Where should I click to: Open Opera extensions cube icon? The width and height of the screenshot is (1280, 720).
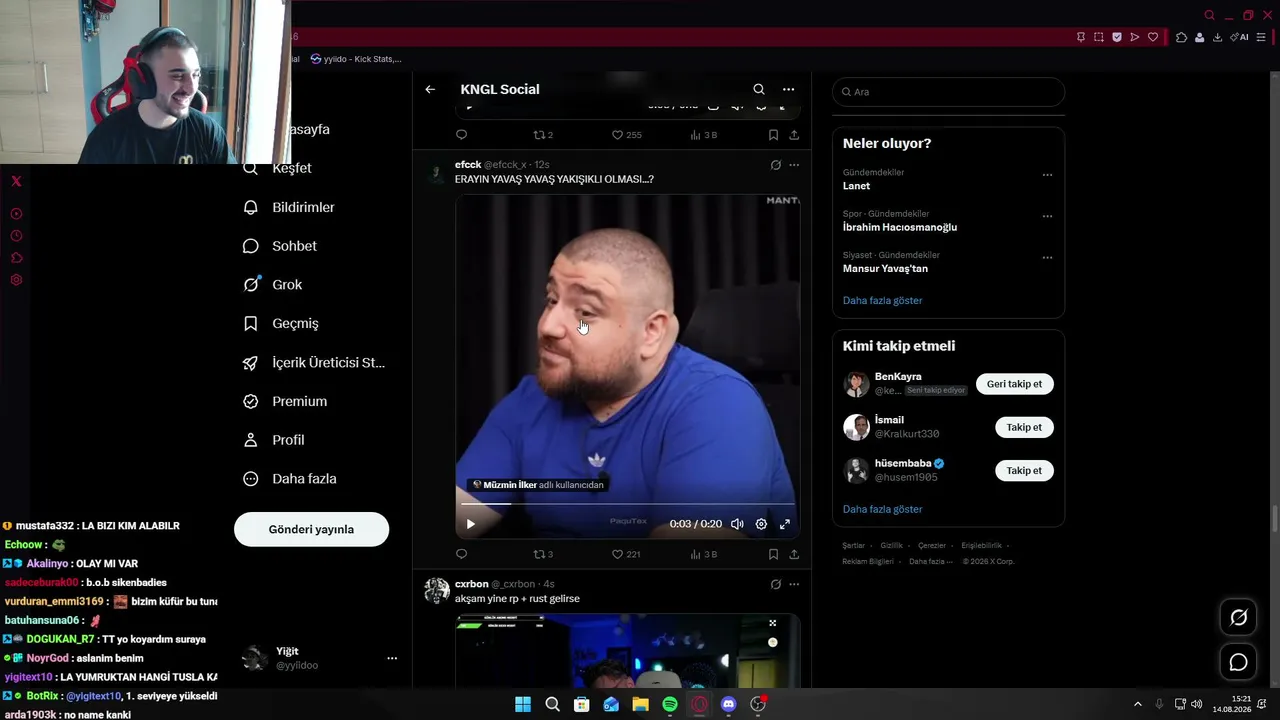(x=1181, y=37)
